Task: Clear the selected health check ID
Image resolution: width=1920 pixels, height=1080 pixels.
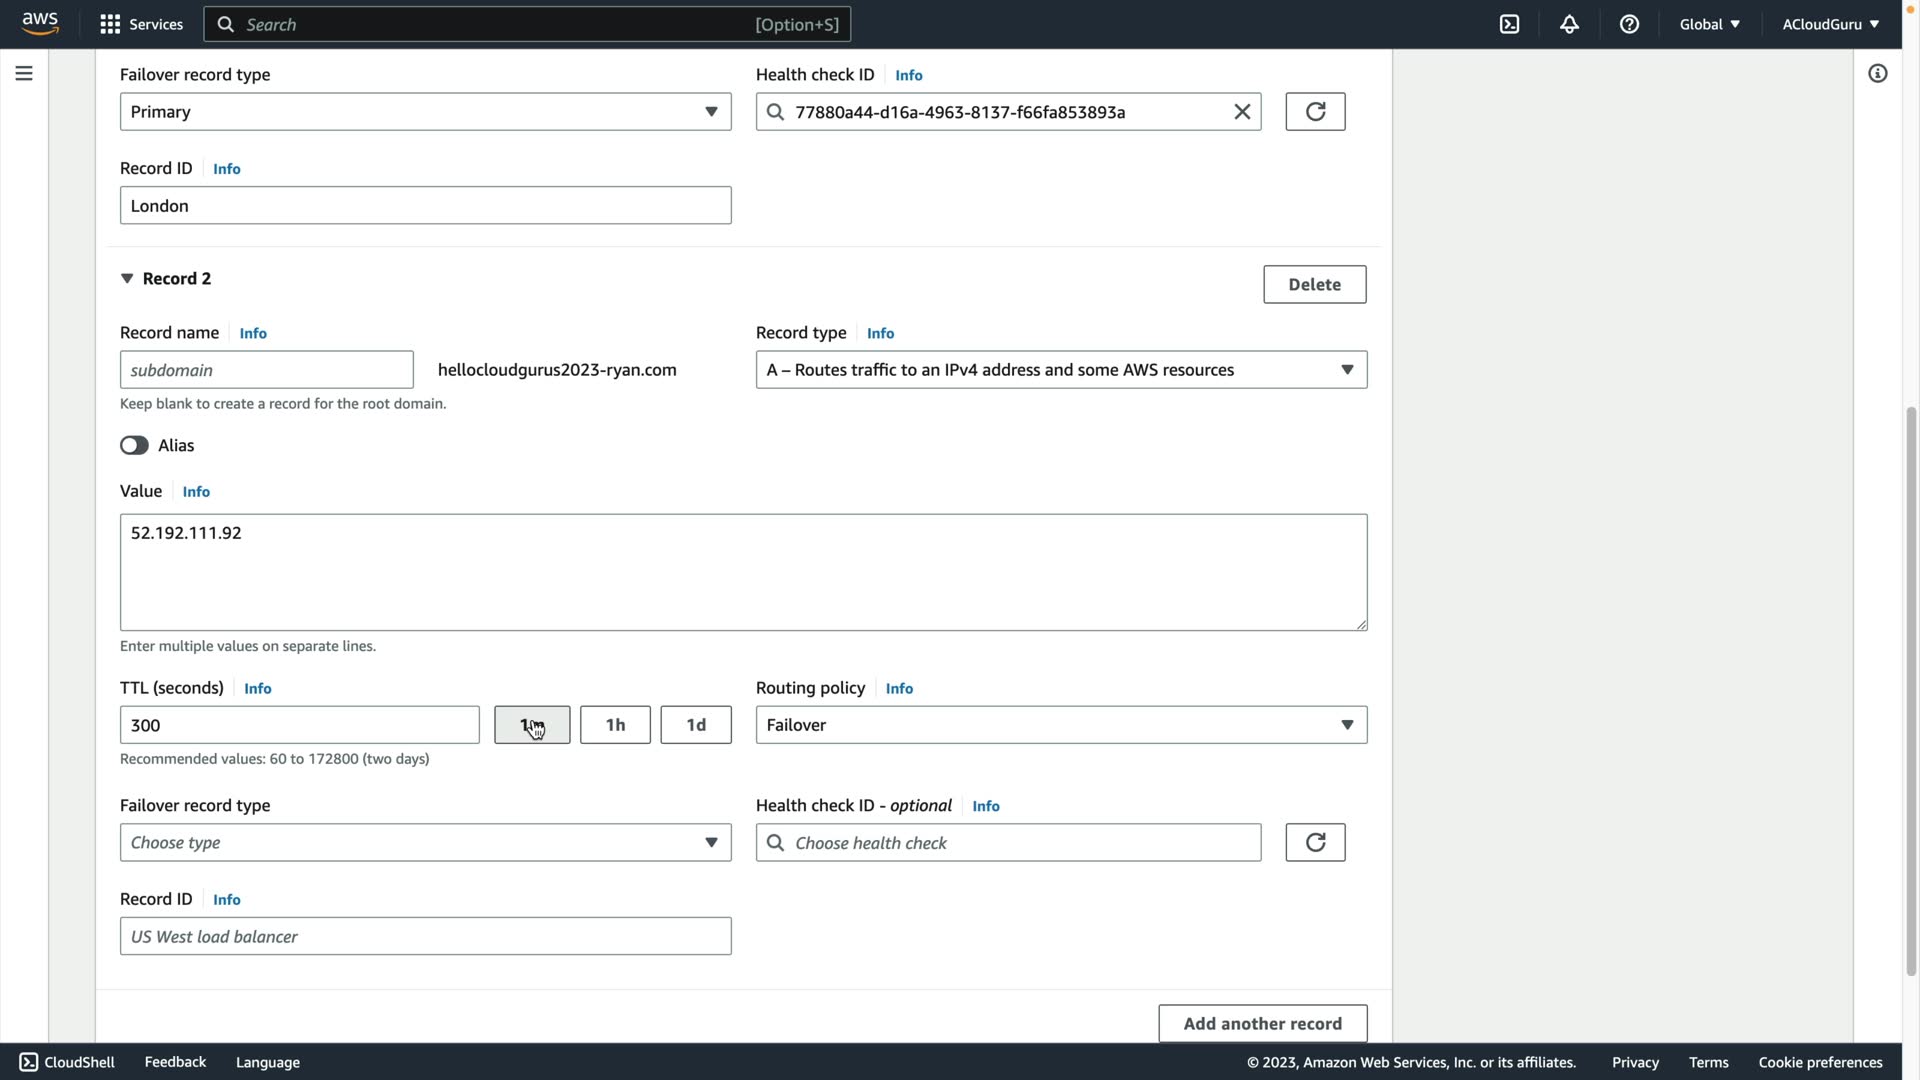Action: 1242,112
